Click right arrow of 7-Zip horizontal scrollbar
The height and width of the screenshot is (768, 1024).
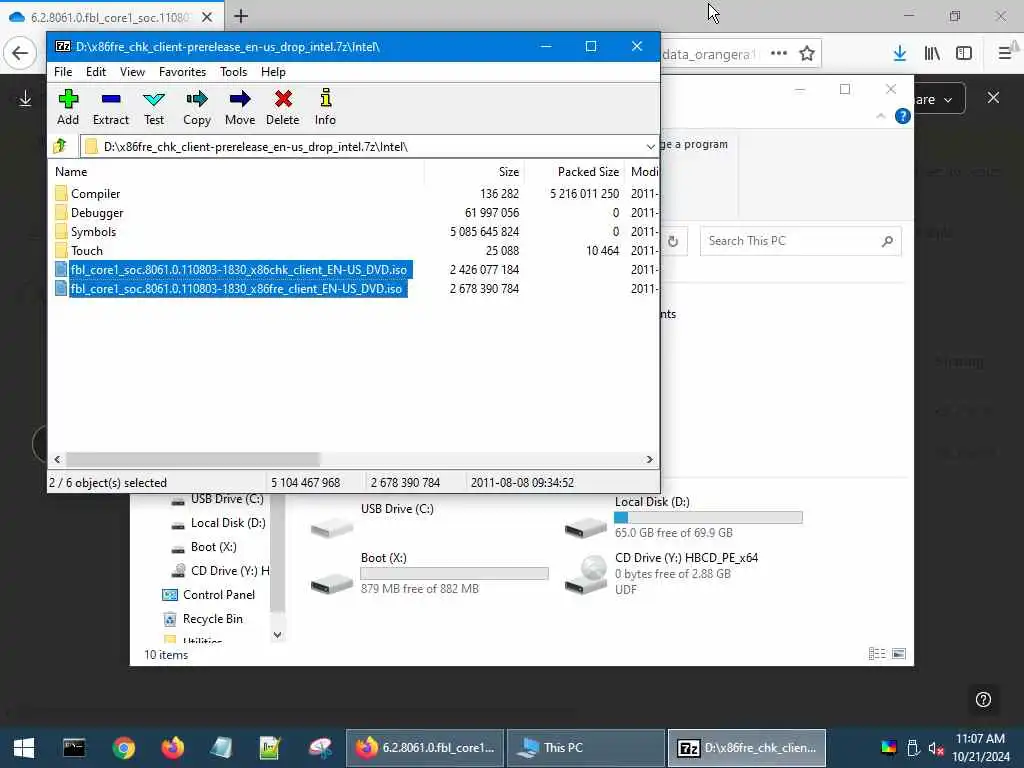pyautogui.click(x=649, y=460)
